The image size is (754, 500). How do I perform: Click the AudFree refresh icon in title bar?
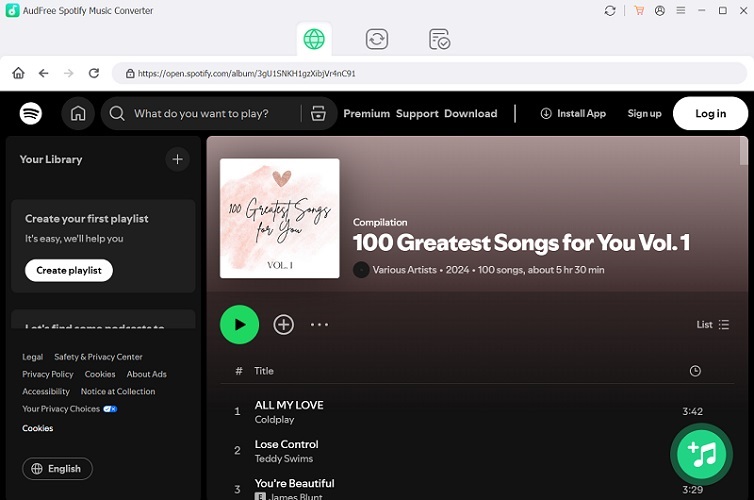click(610, 11)
